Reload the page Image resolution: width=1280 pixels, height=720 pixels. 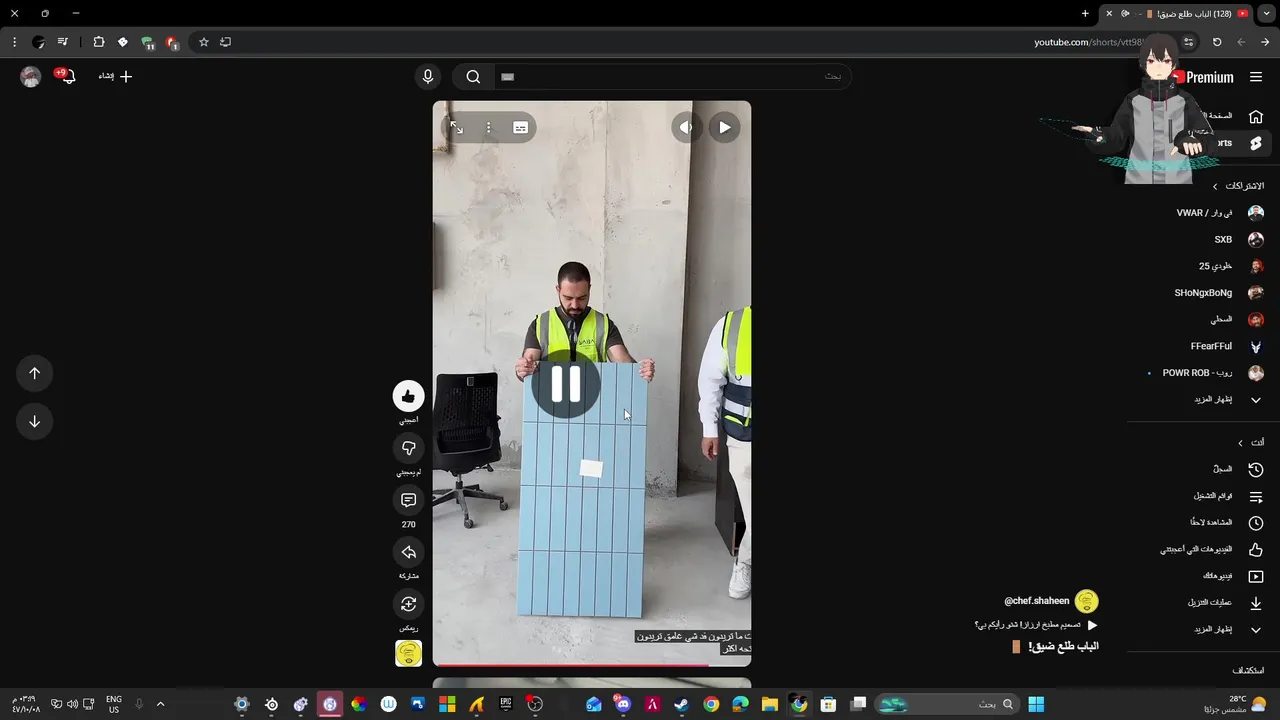pos(1217,42)
